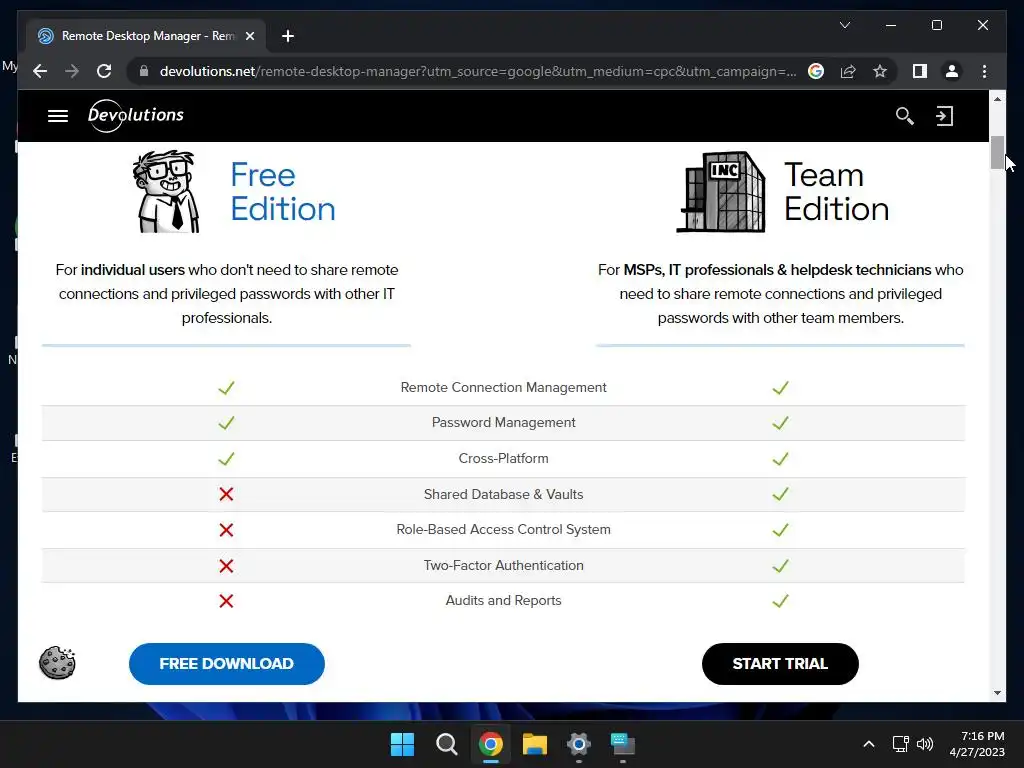Click the address bar URL field

click(478, 71)
